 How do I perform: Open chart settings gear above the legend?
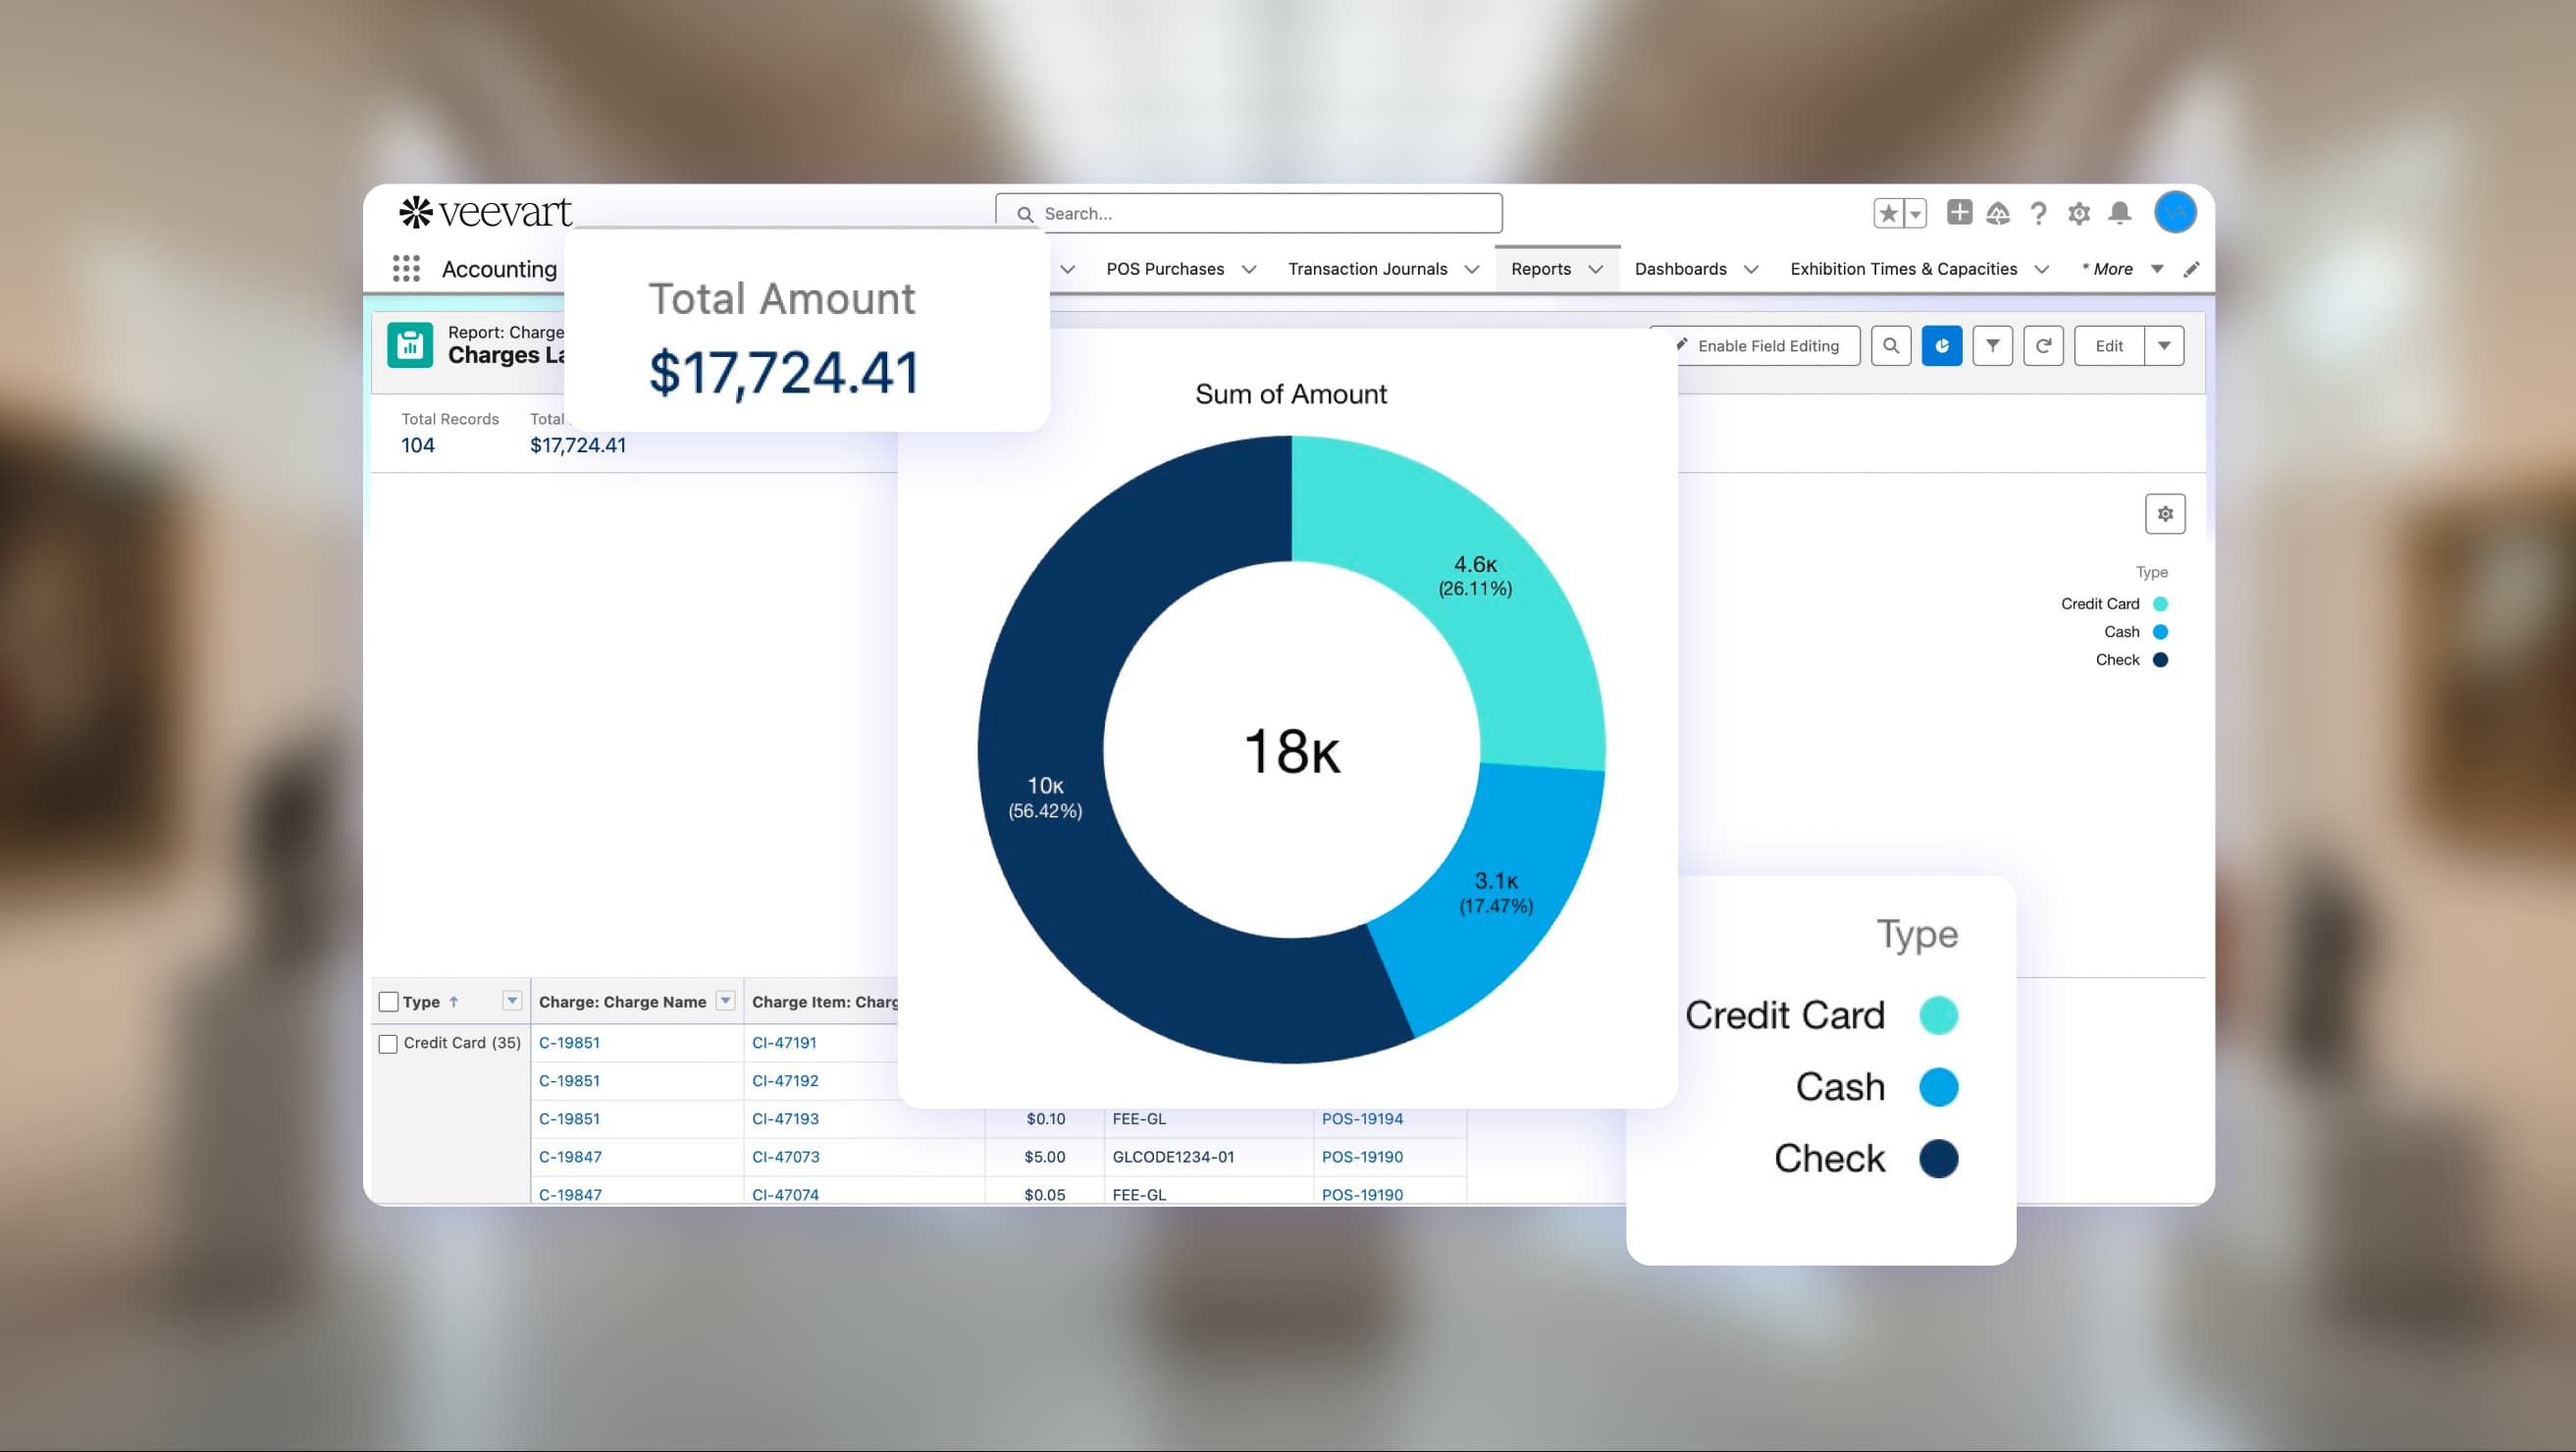[2165, 513]
